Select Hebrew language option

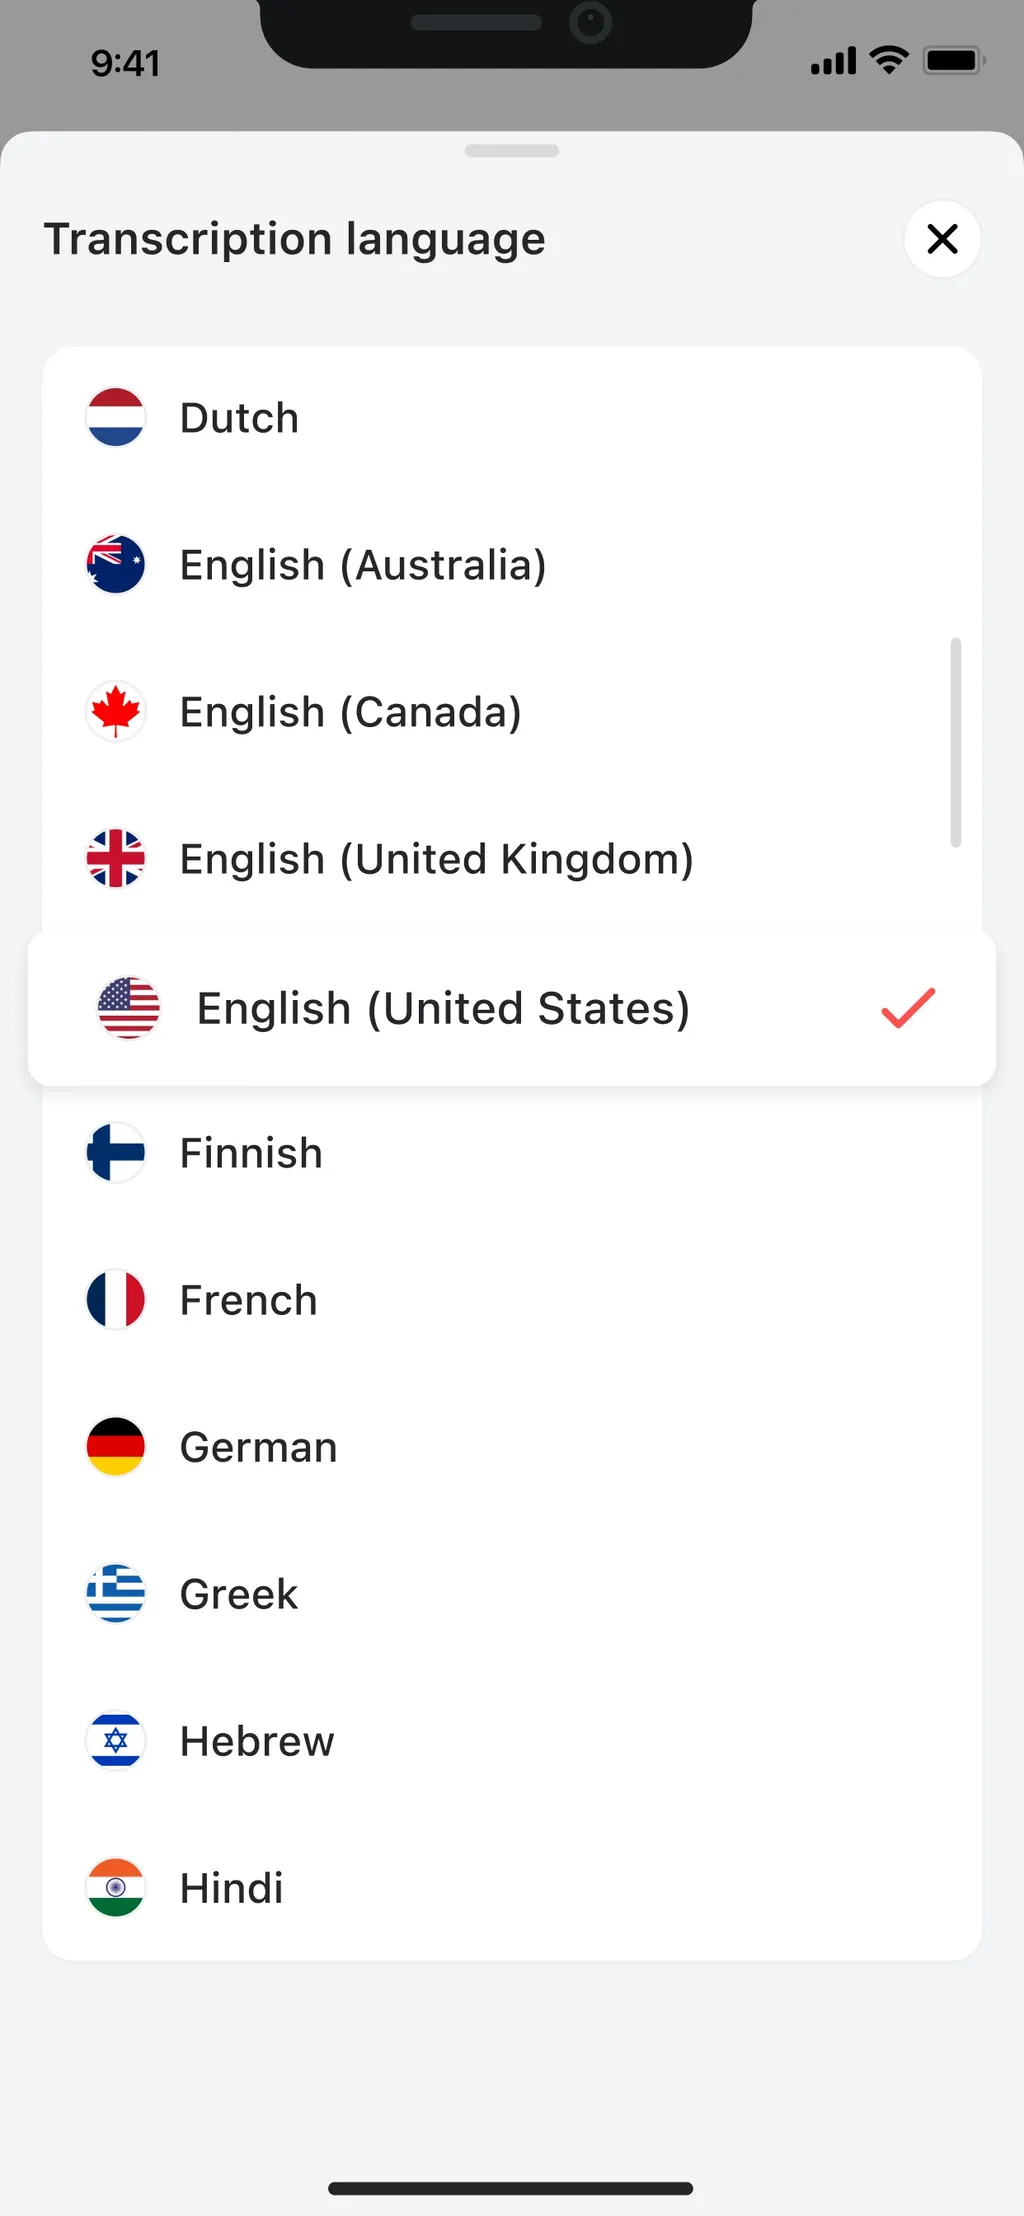[x=512, y=1740]
